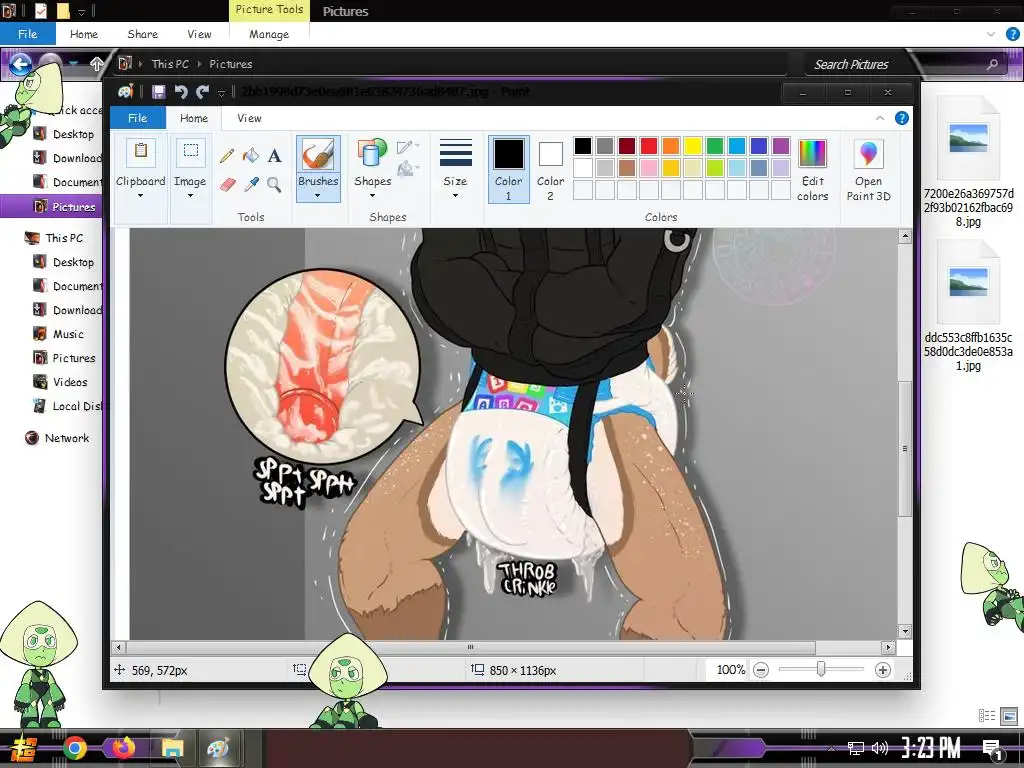The width and height of the screenshot is (1024, 768).
Task: Open the Manage tab under Picture Tools
Action: click(x=268, y=35)
